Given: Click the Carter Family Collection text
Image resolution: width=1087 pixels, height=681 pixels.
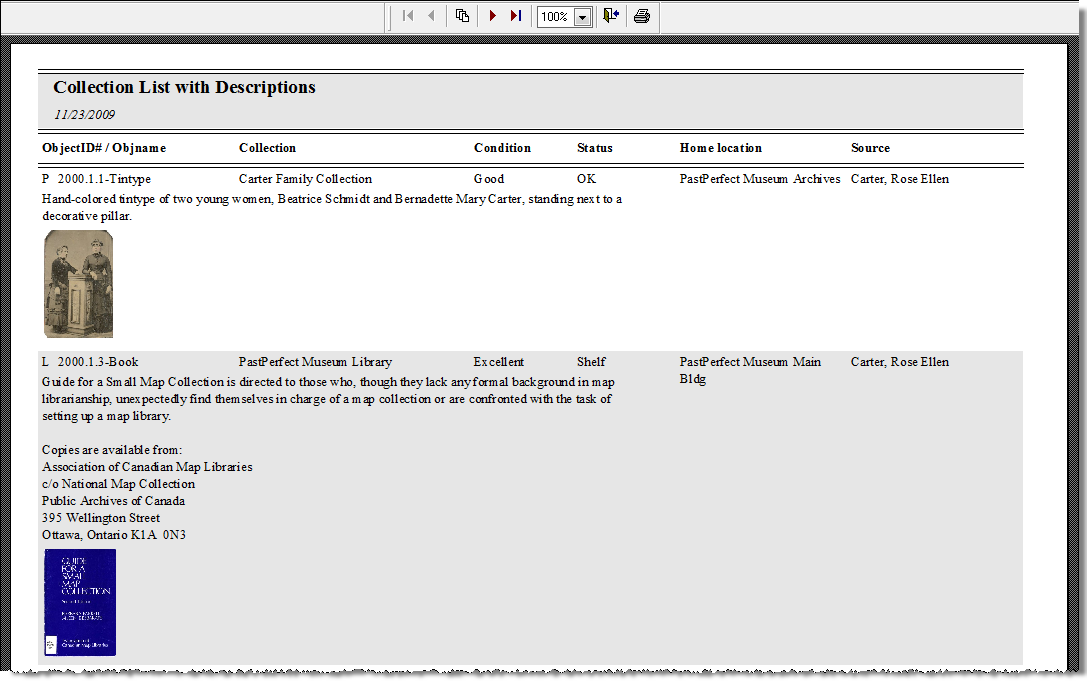Looking at the screenshot, I should point(305,178).
